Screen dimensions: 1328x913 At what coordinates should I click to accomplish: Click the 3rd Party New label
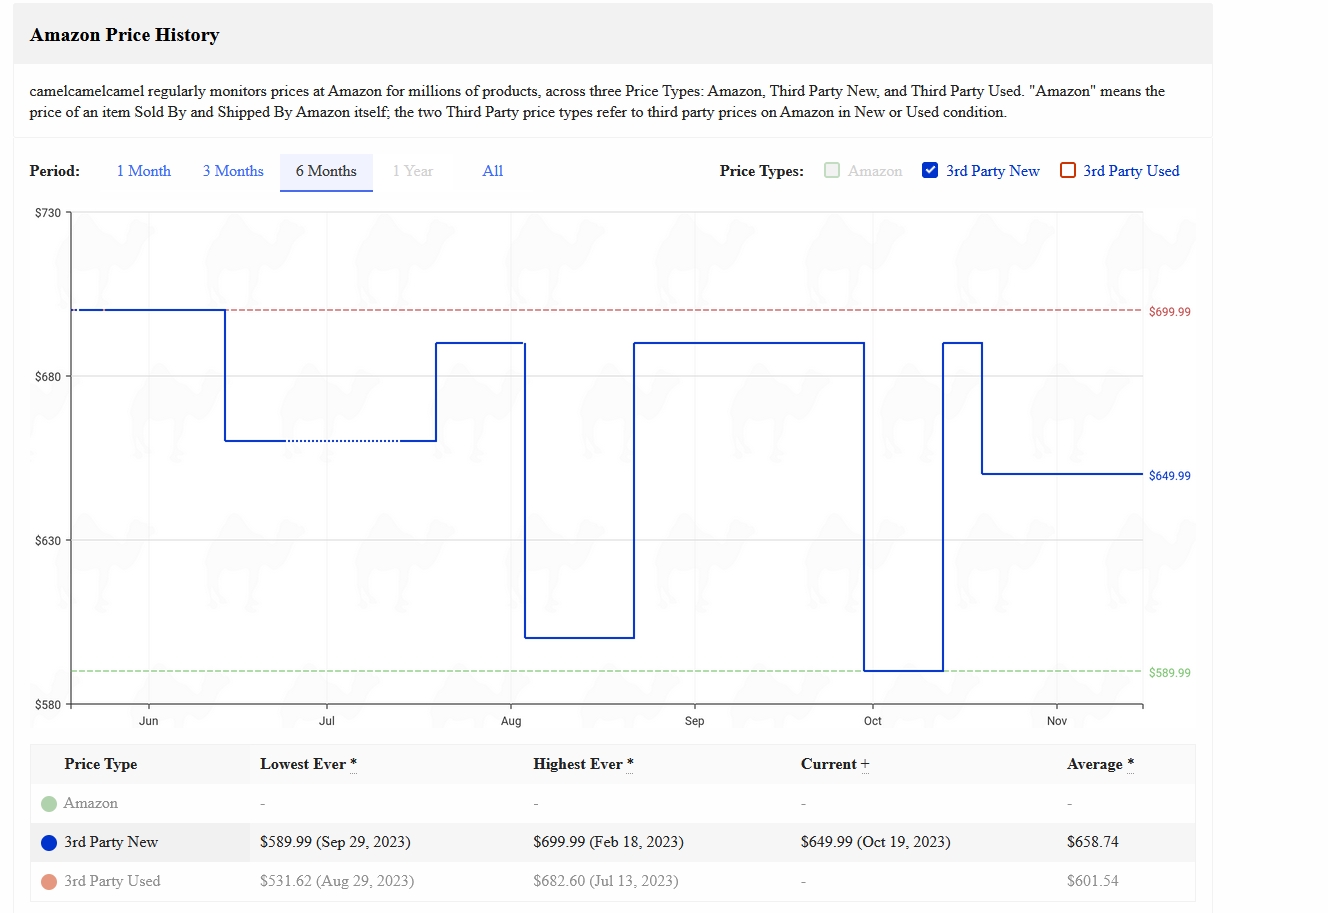[993, 171]
